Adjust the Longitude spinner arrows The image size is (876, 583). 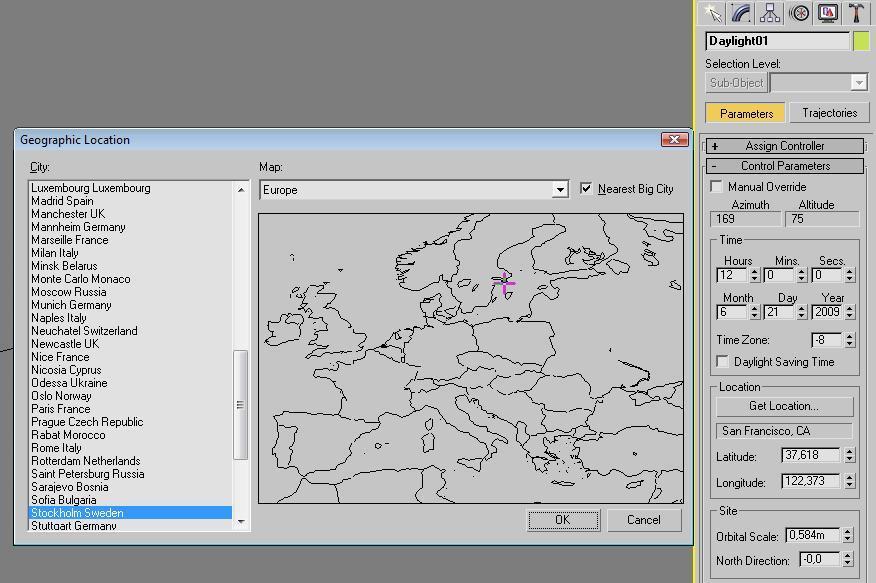pyautogui.click(x=850, y=481)
